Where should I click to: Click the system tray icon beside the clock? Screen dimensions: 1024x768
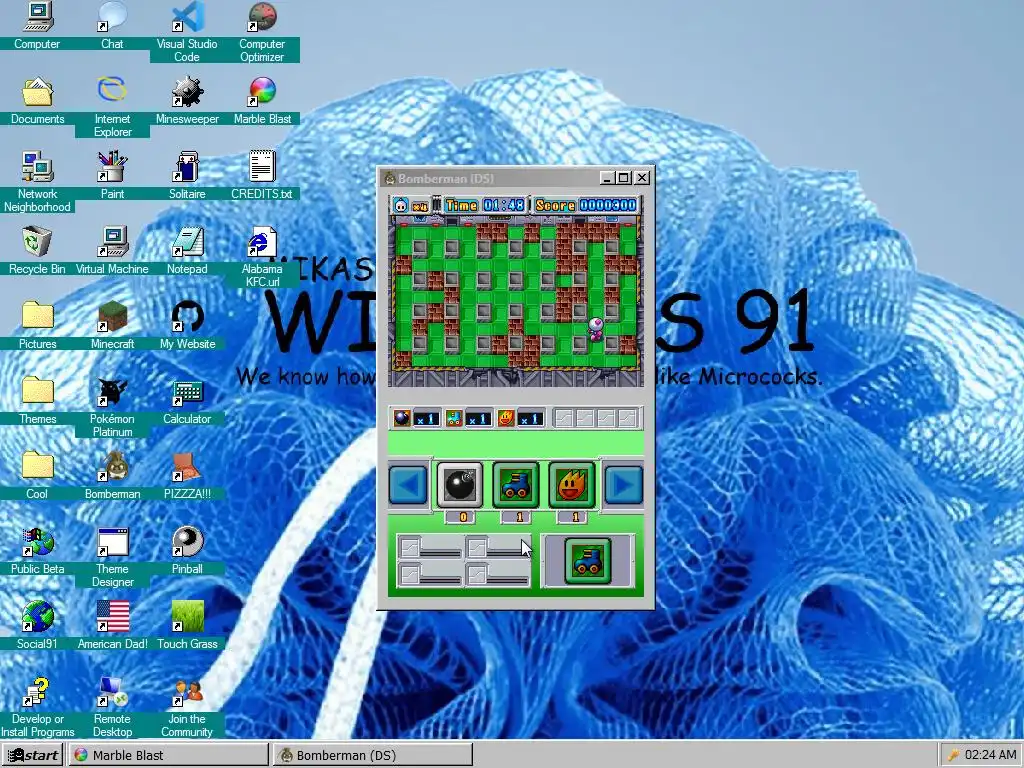(953, 756)
